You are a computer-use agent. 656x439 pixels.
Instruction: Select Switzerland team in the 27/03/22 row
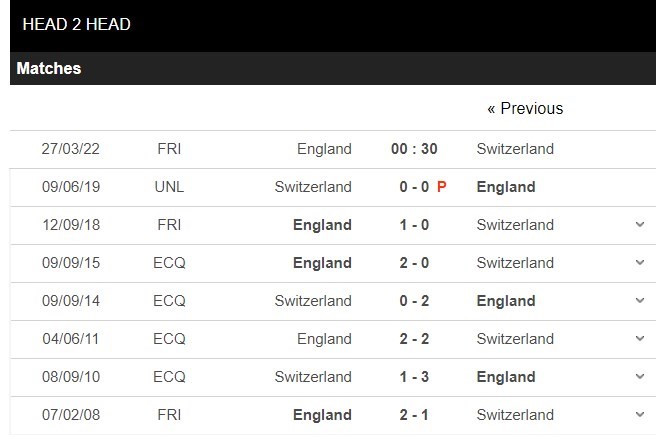click(515, 149)
